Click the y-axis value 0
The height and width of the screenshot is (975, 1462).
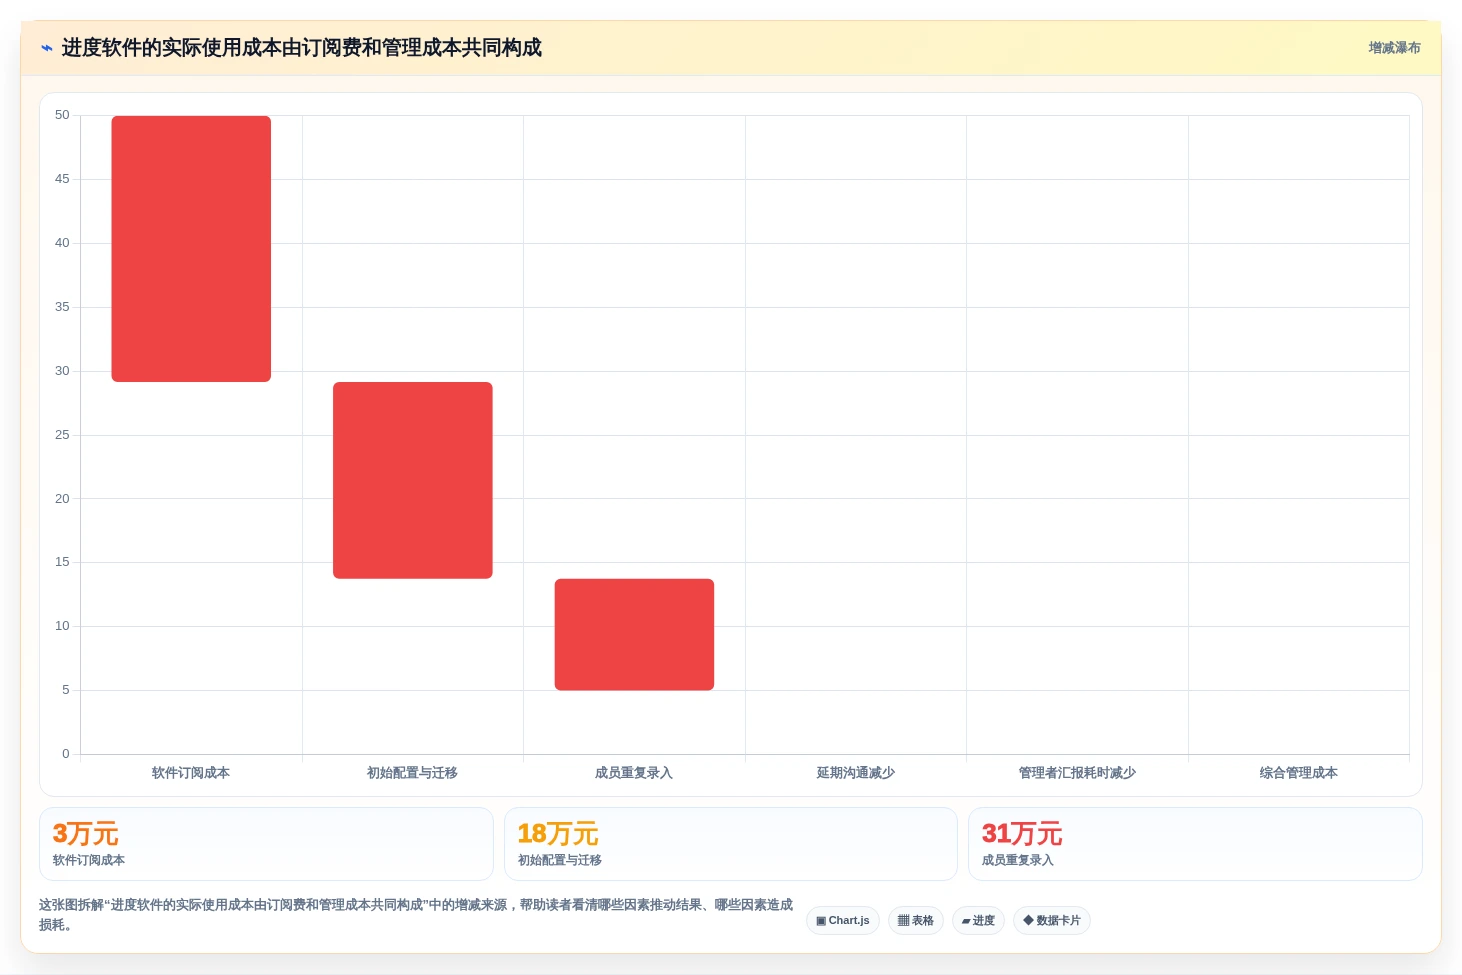coord(66,754)
